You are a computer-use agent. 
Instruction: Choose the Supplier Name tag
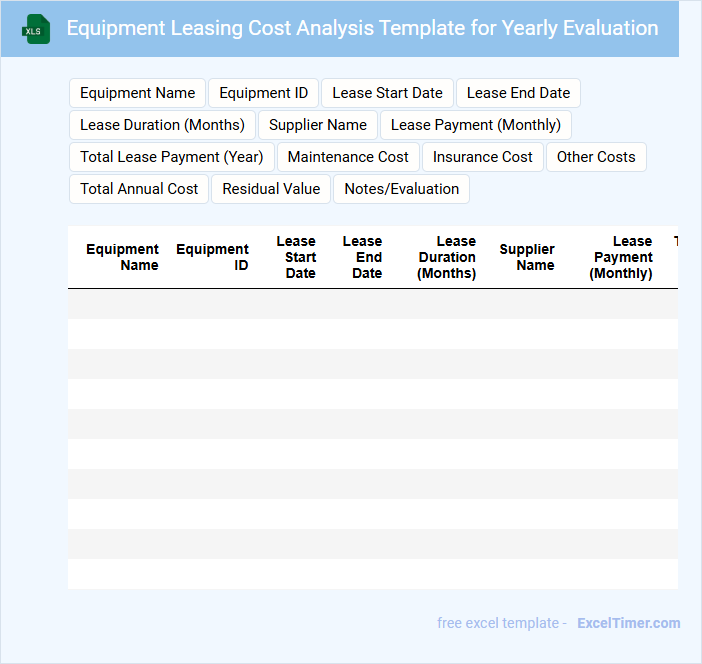318,125
